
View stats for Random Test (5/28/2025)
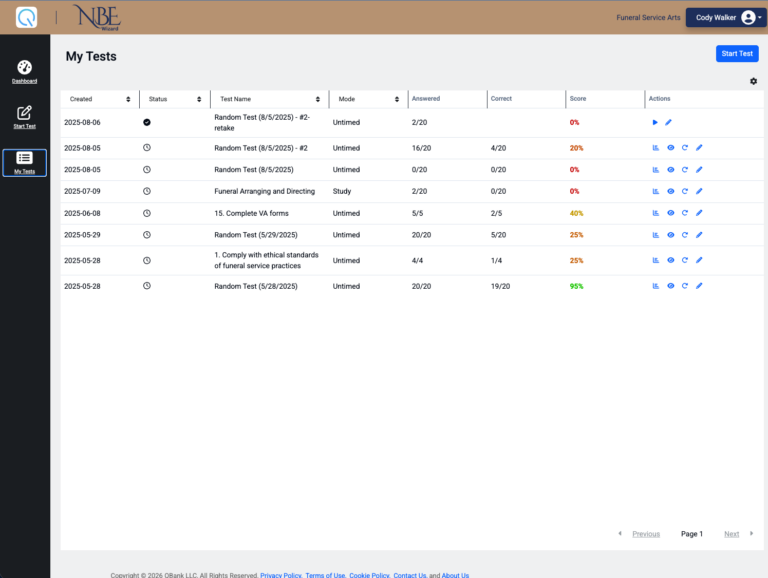(x=656, y=286)
